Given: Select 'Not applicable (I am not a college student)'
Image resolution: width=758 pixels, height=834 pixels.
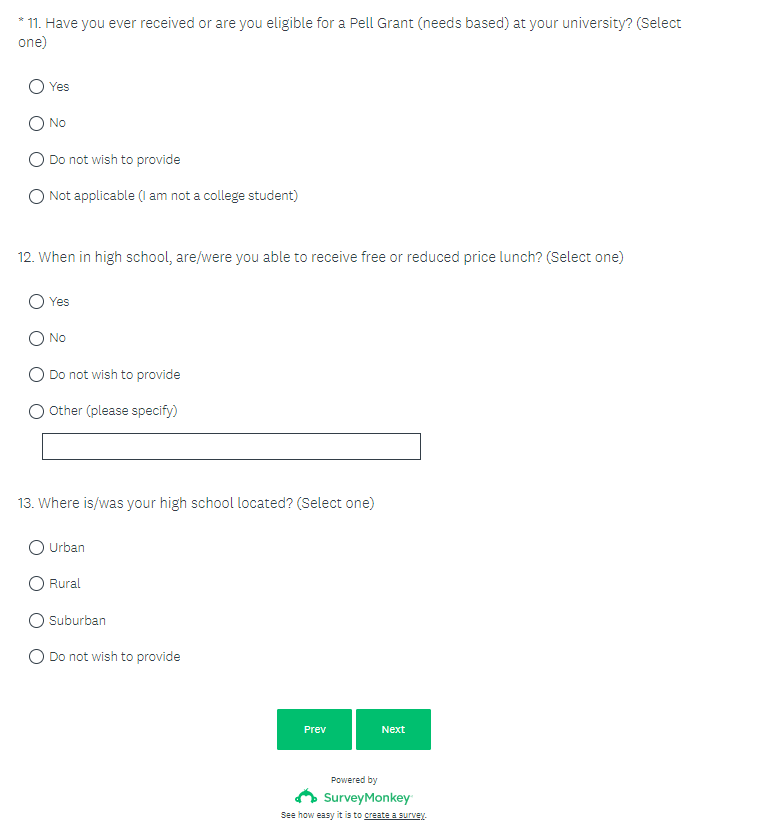Looking at the screenshot, I should [37, 196].
